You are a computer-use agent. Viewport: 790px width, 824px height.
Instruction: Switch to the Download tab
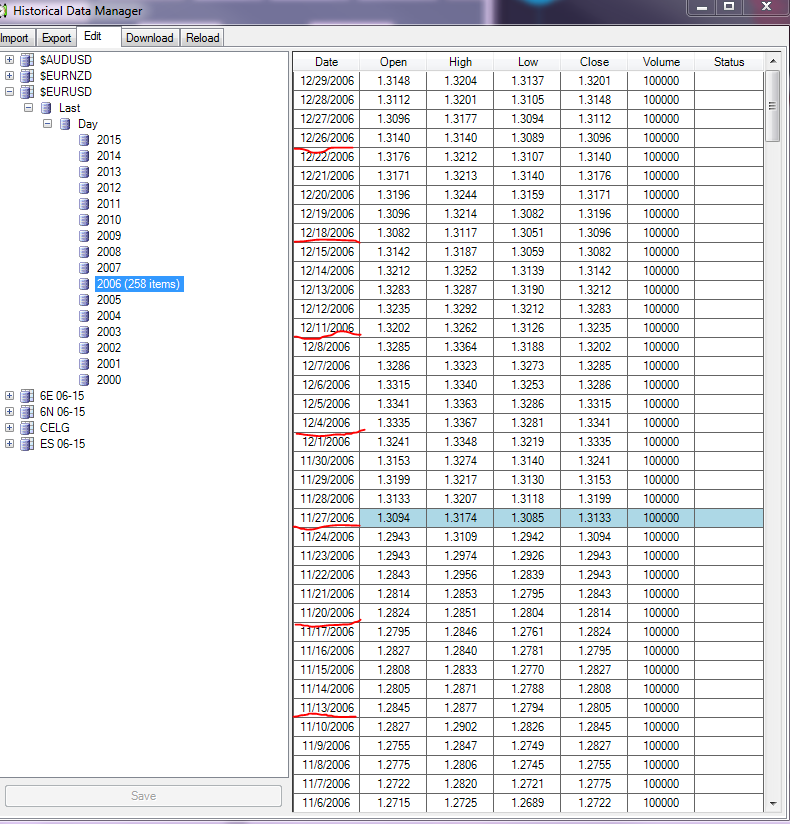click(x=149, y=38)
